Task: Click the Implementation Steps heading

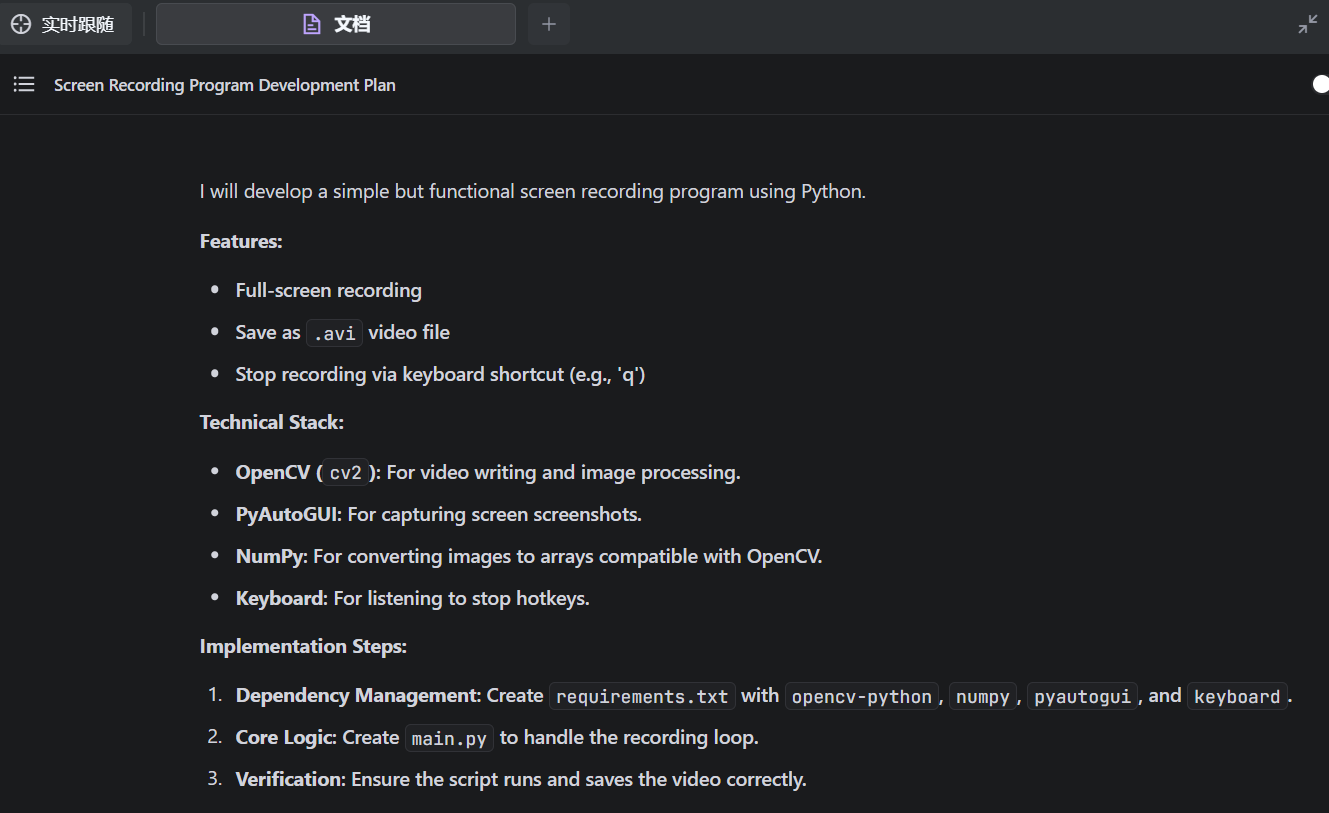Action: 303,646
